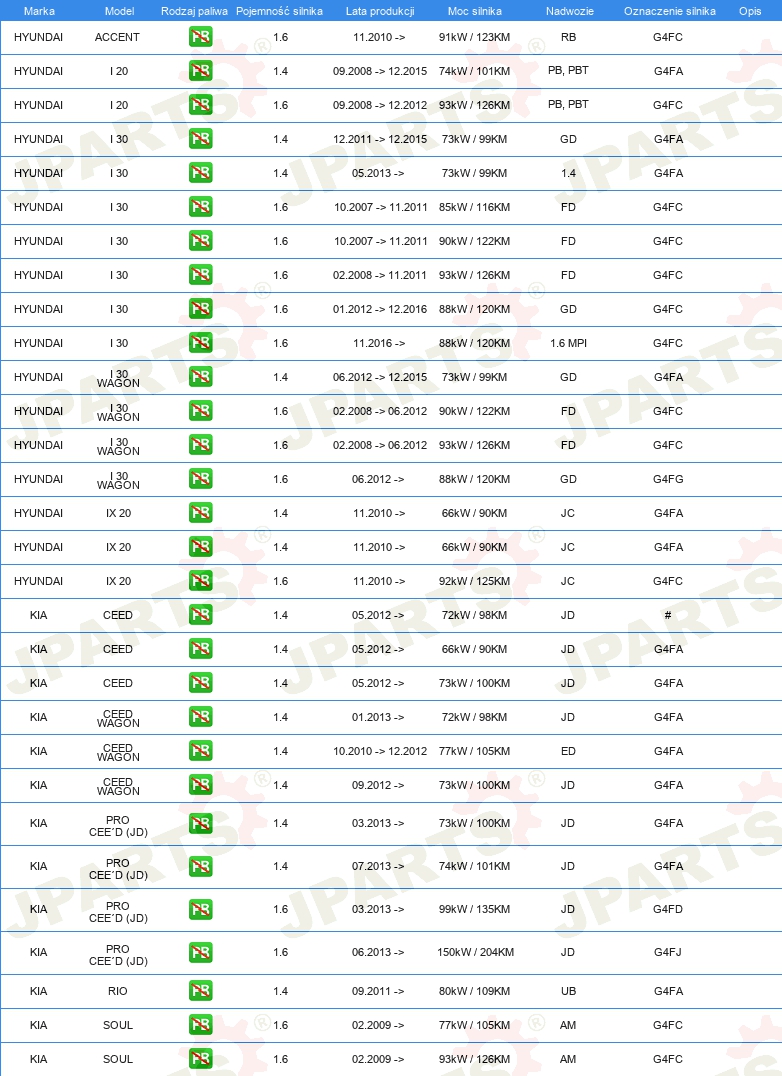782x1076 pixels.
Task: Click the fuel icon in the Ceed Wagon 09.2012 row
Action: 200,784
